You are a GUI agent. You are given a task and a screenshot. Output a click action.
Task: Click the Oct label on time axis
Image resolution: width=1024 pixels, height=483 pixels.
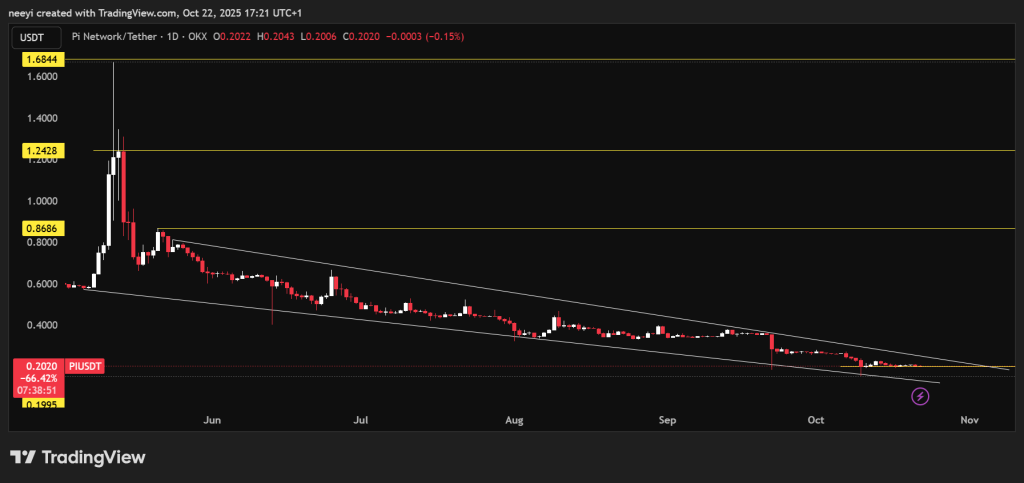[815, 421]
